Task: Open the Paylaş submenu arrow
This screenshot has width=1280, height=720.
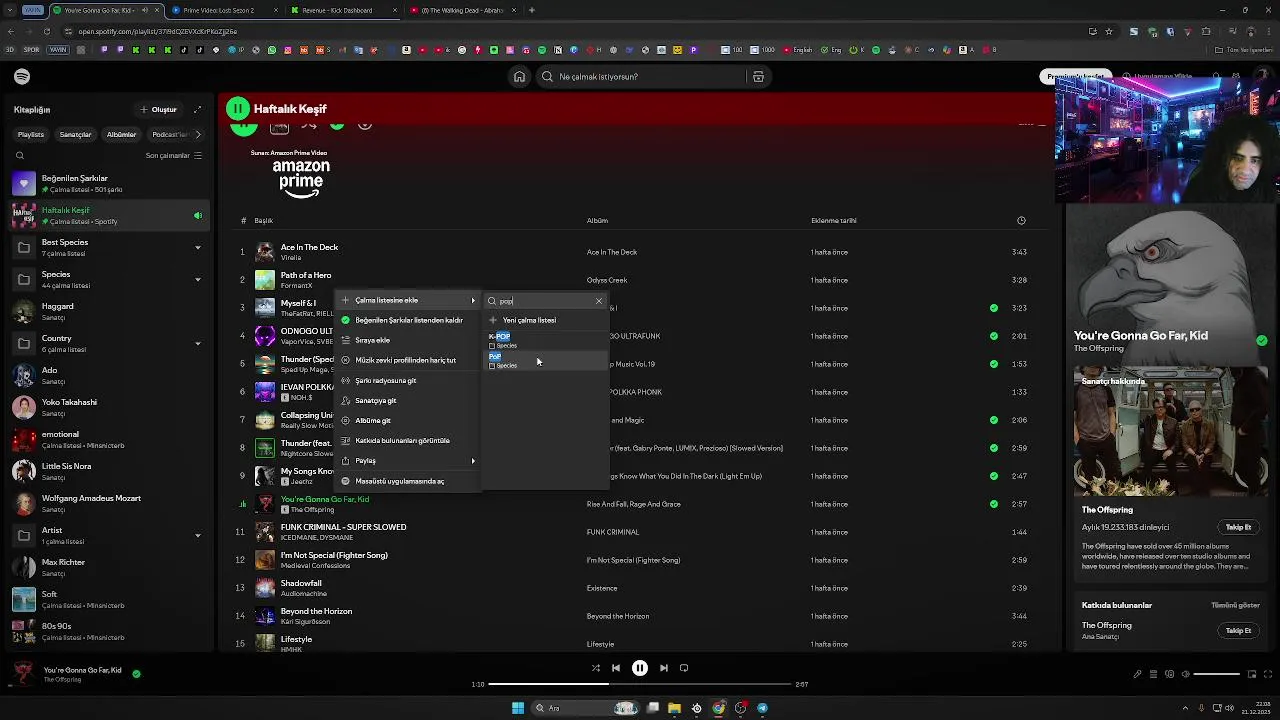Action: [473, 461]
